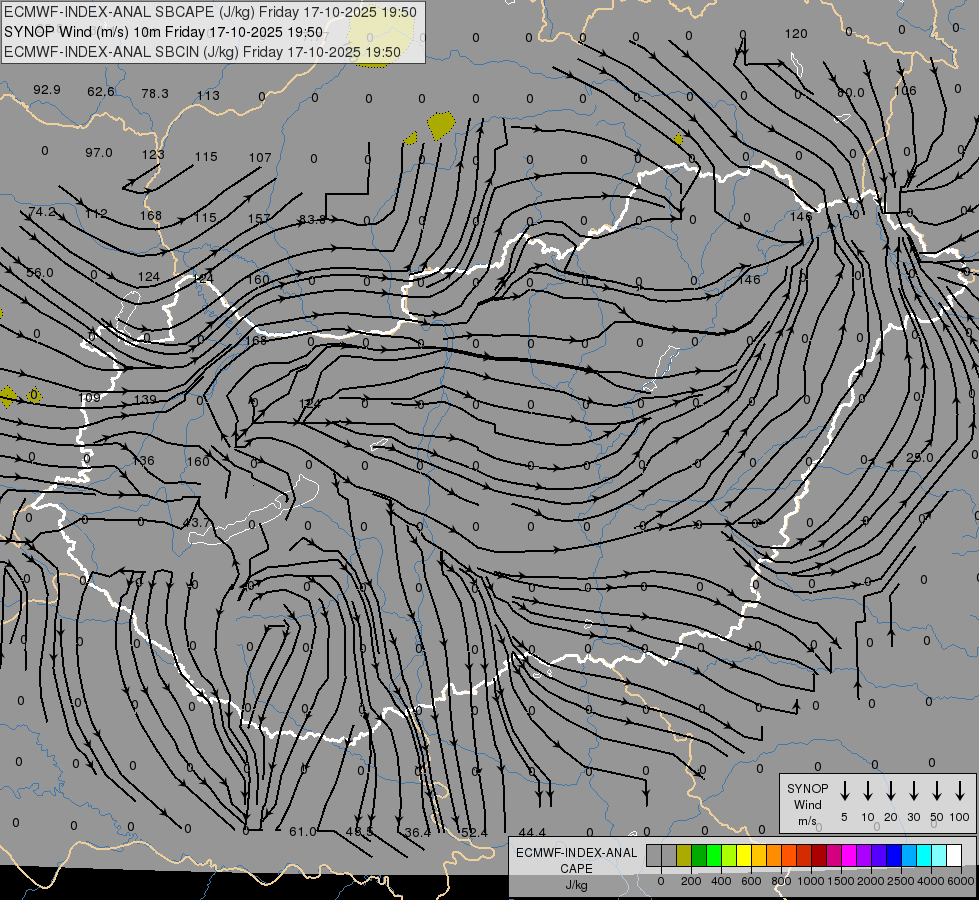Click the 2500 tick label in the CAPE legend

tap(901, 881)
